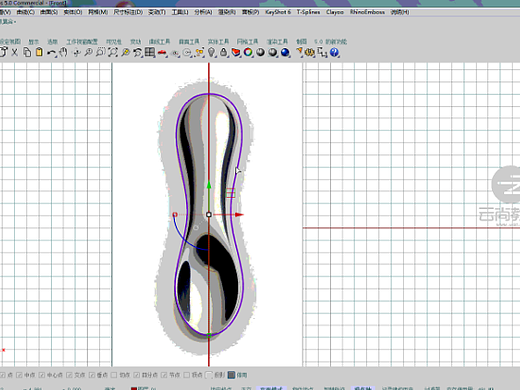Click the Zoom extents icon

pyautogui.click(x=113, y=52)
